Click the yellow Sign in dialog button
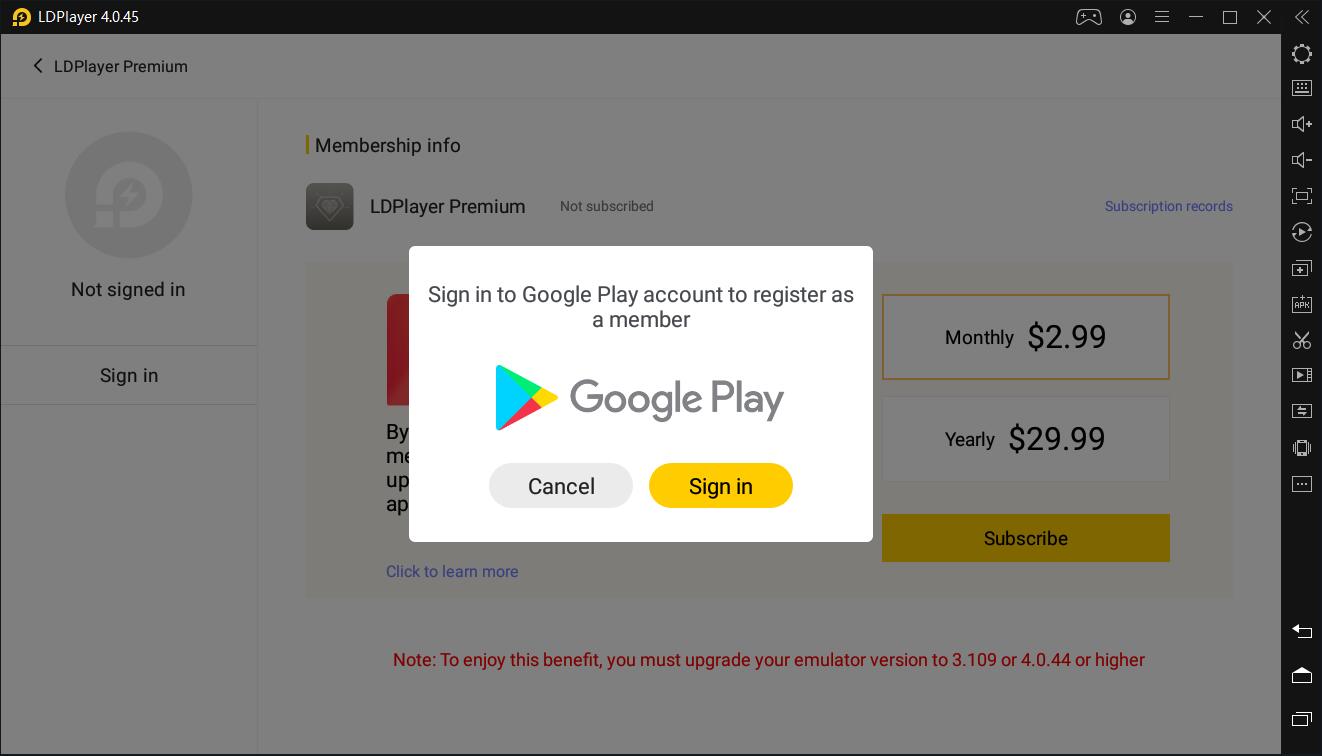 tap(721, 486)
